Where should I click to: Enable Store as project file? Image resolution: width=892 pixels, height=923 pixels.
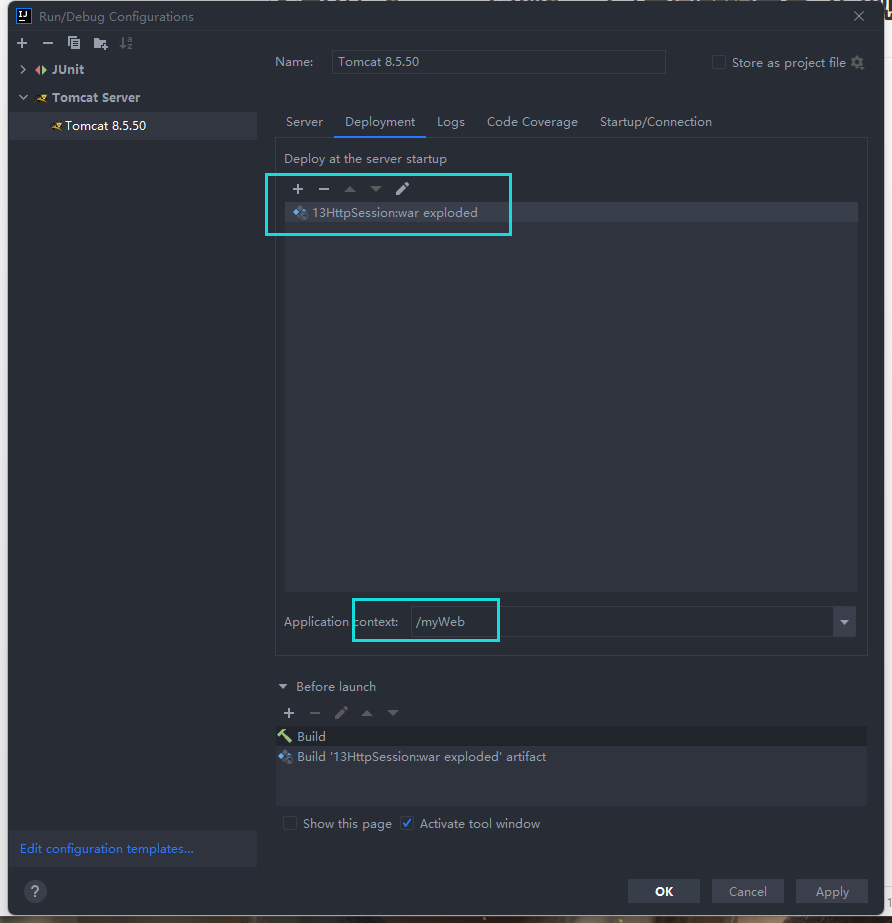tap(718, 62)
